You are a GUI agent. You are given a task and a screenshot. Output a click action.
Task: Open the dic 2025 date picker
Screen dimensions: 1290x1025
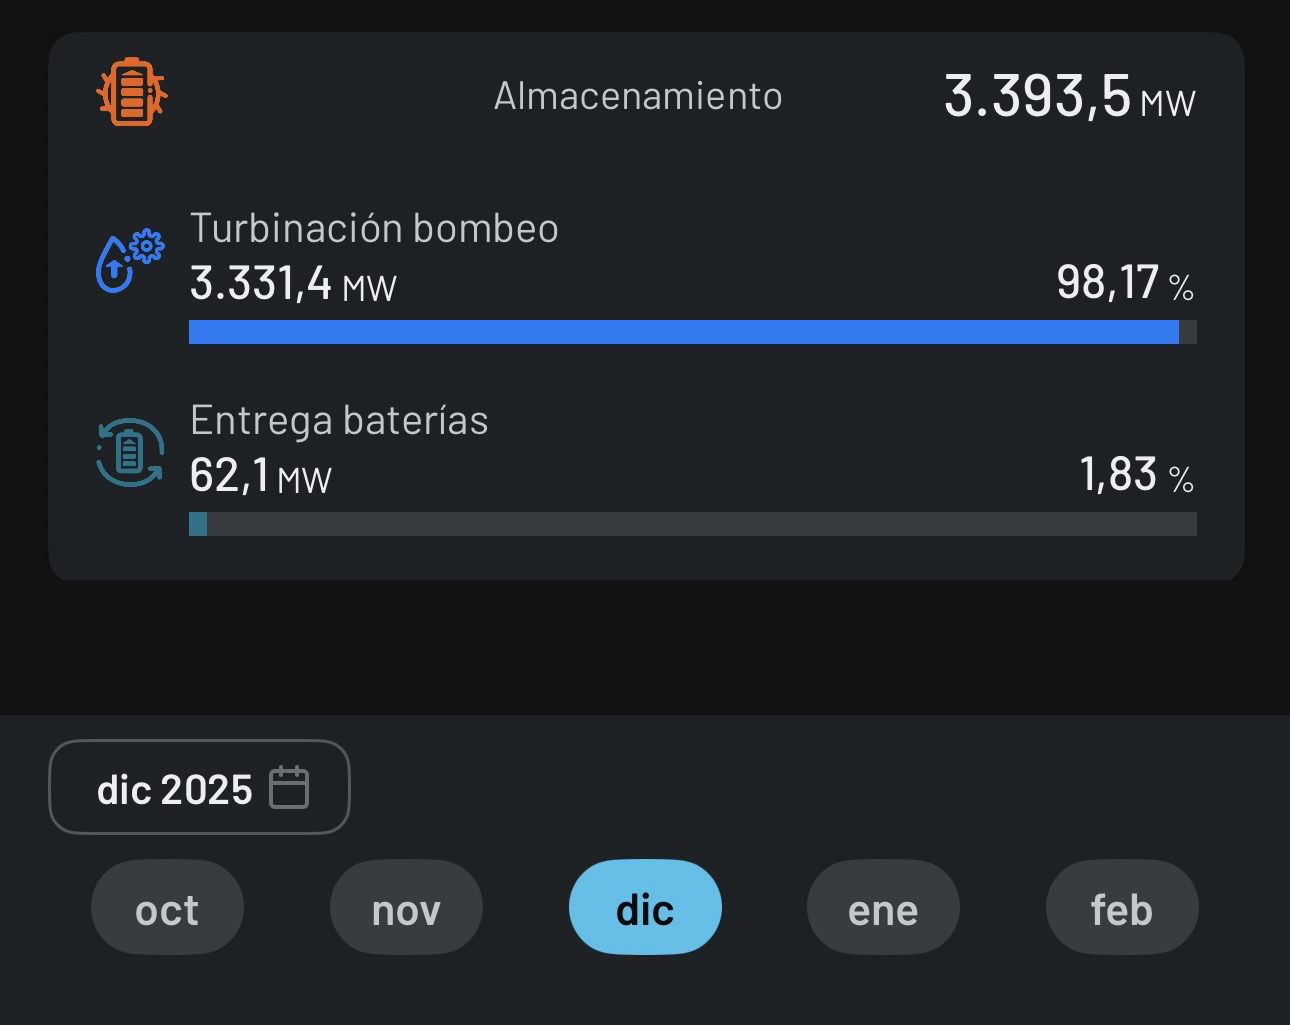199,787
